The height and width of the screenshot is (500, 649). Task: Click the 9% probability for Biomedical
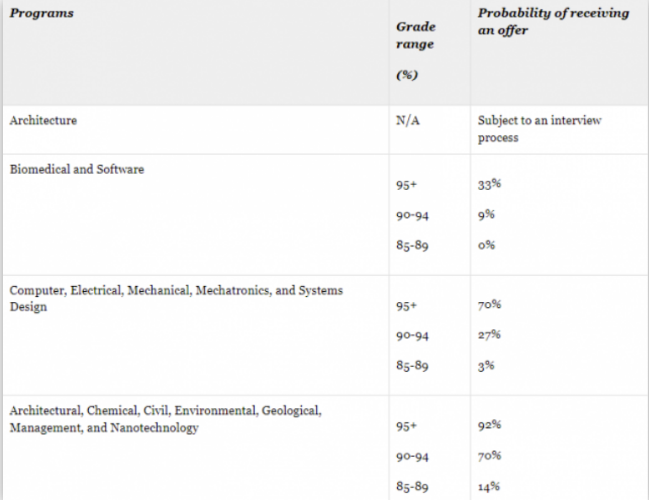[486, 215]
